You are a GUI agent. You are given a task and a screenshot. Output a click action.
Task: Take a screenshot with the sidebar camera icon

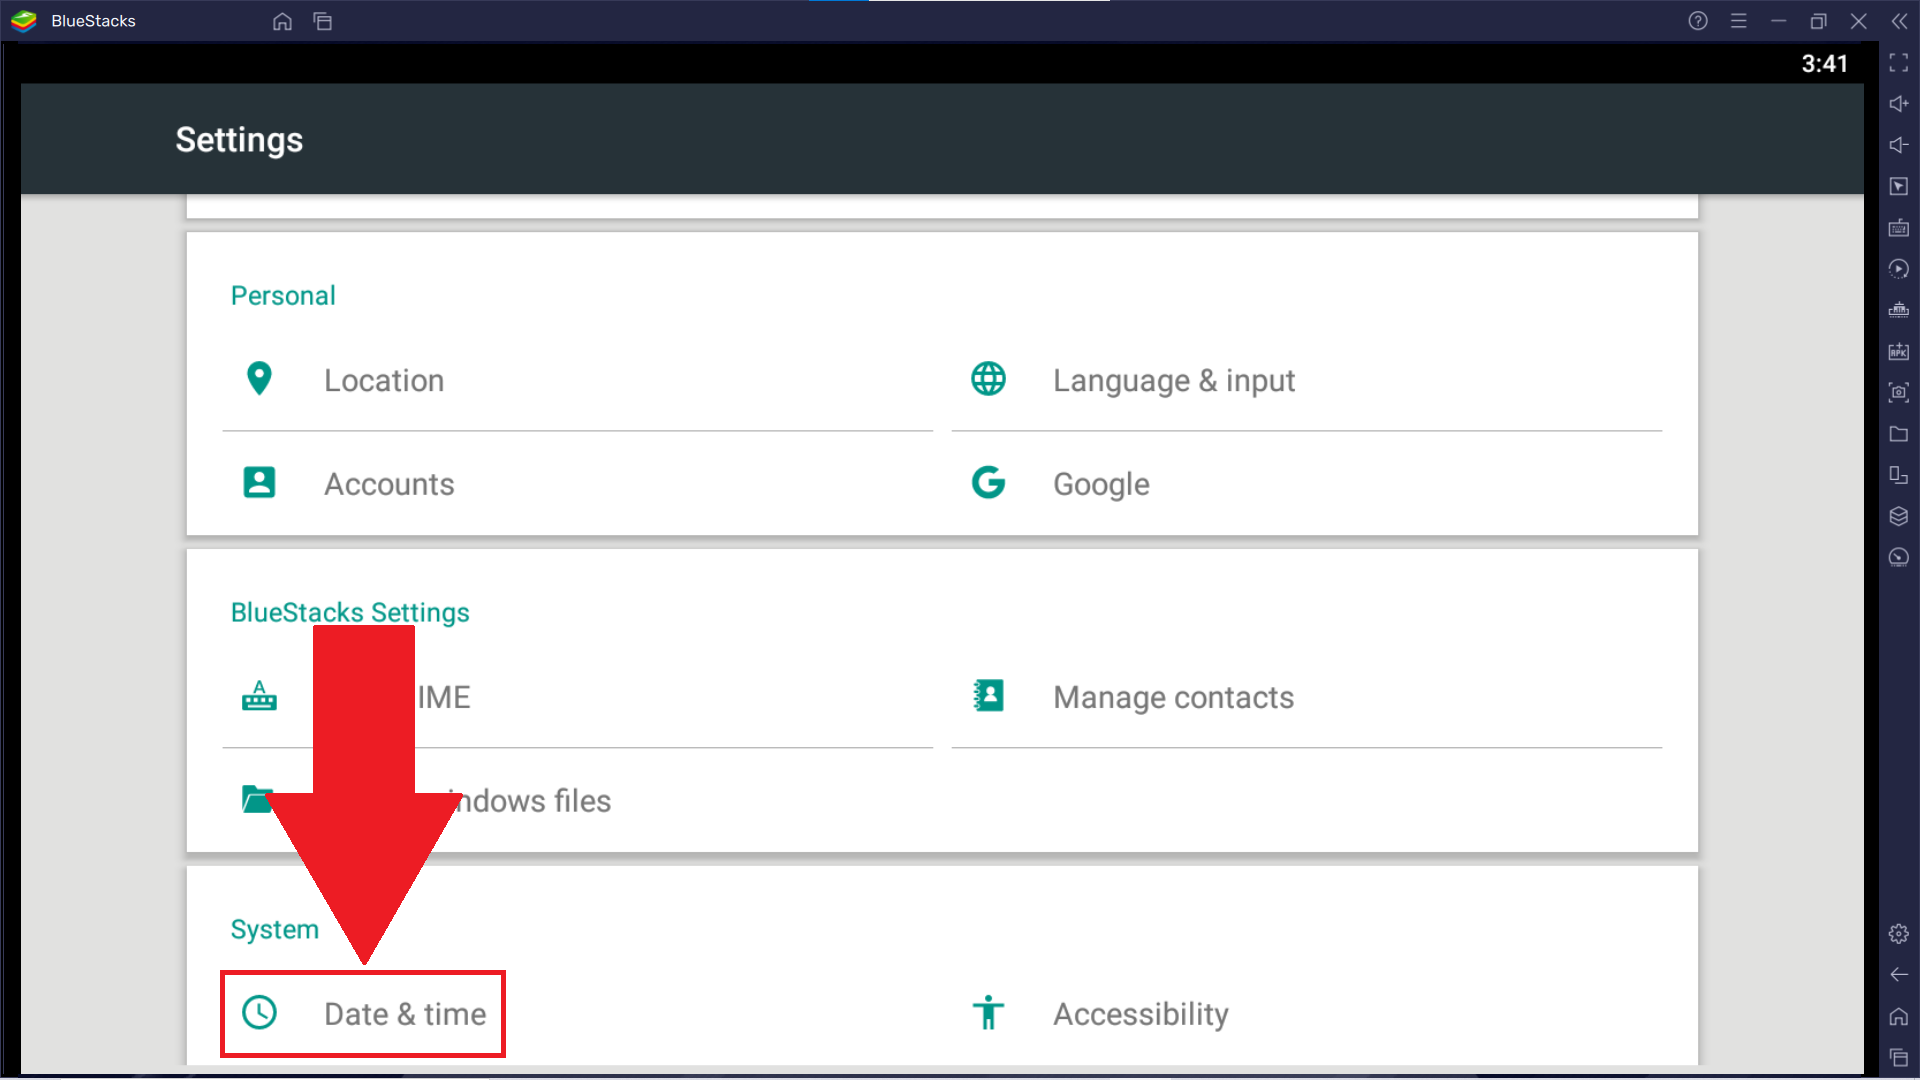click(1899, 393)
